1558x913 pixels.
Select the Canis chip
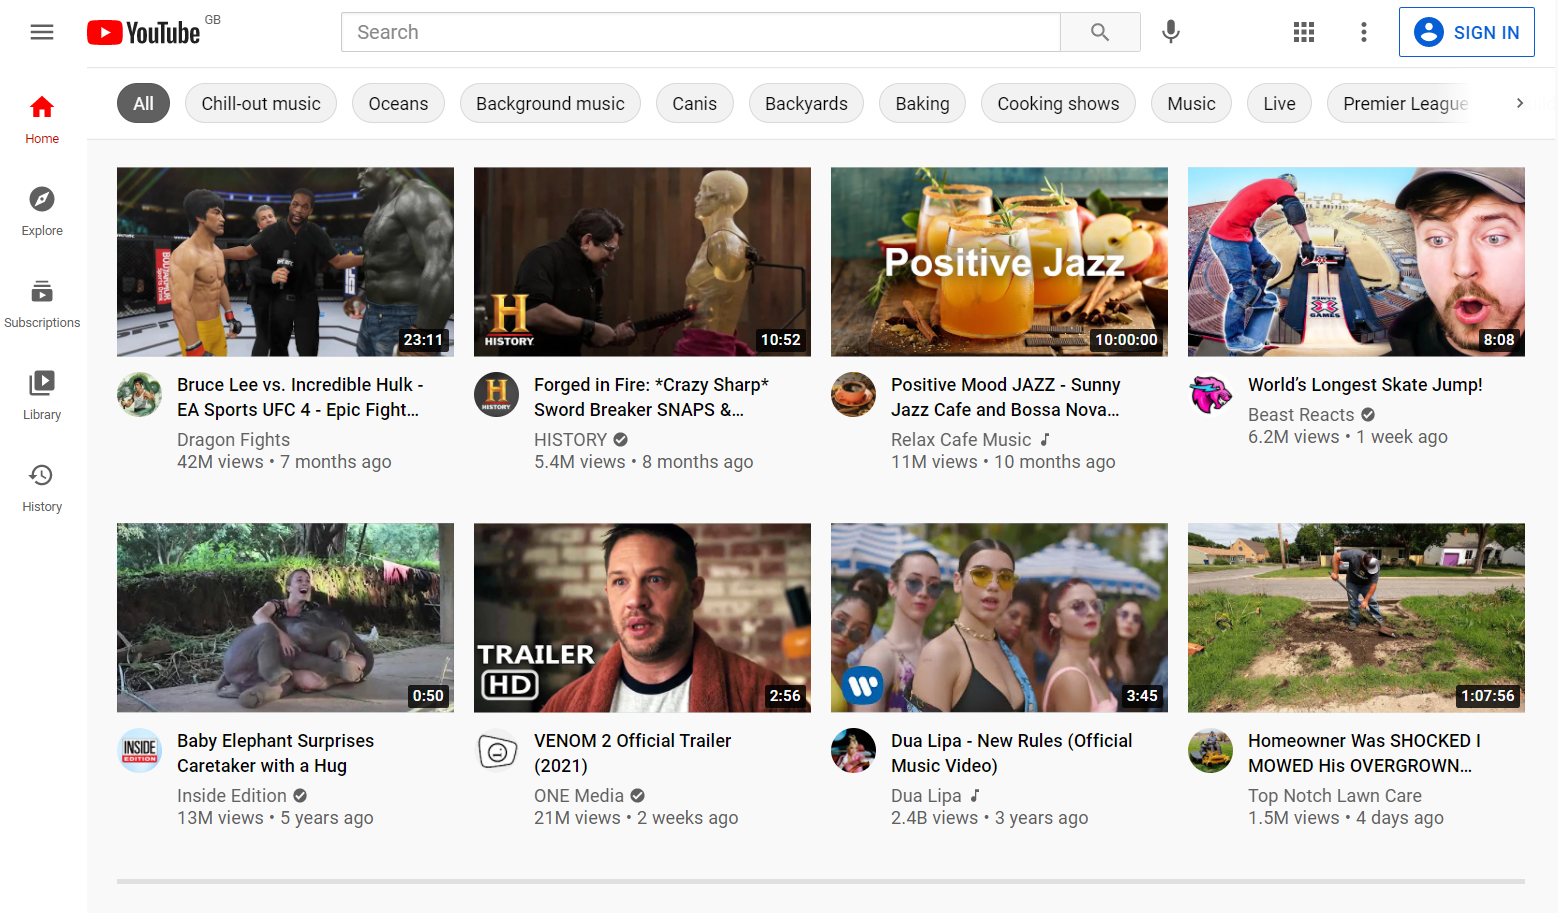point(694,103)
